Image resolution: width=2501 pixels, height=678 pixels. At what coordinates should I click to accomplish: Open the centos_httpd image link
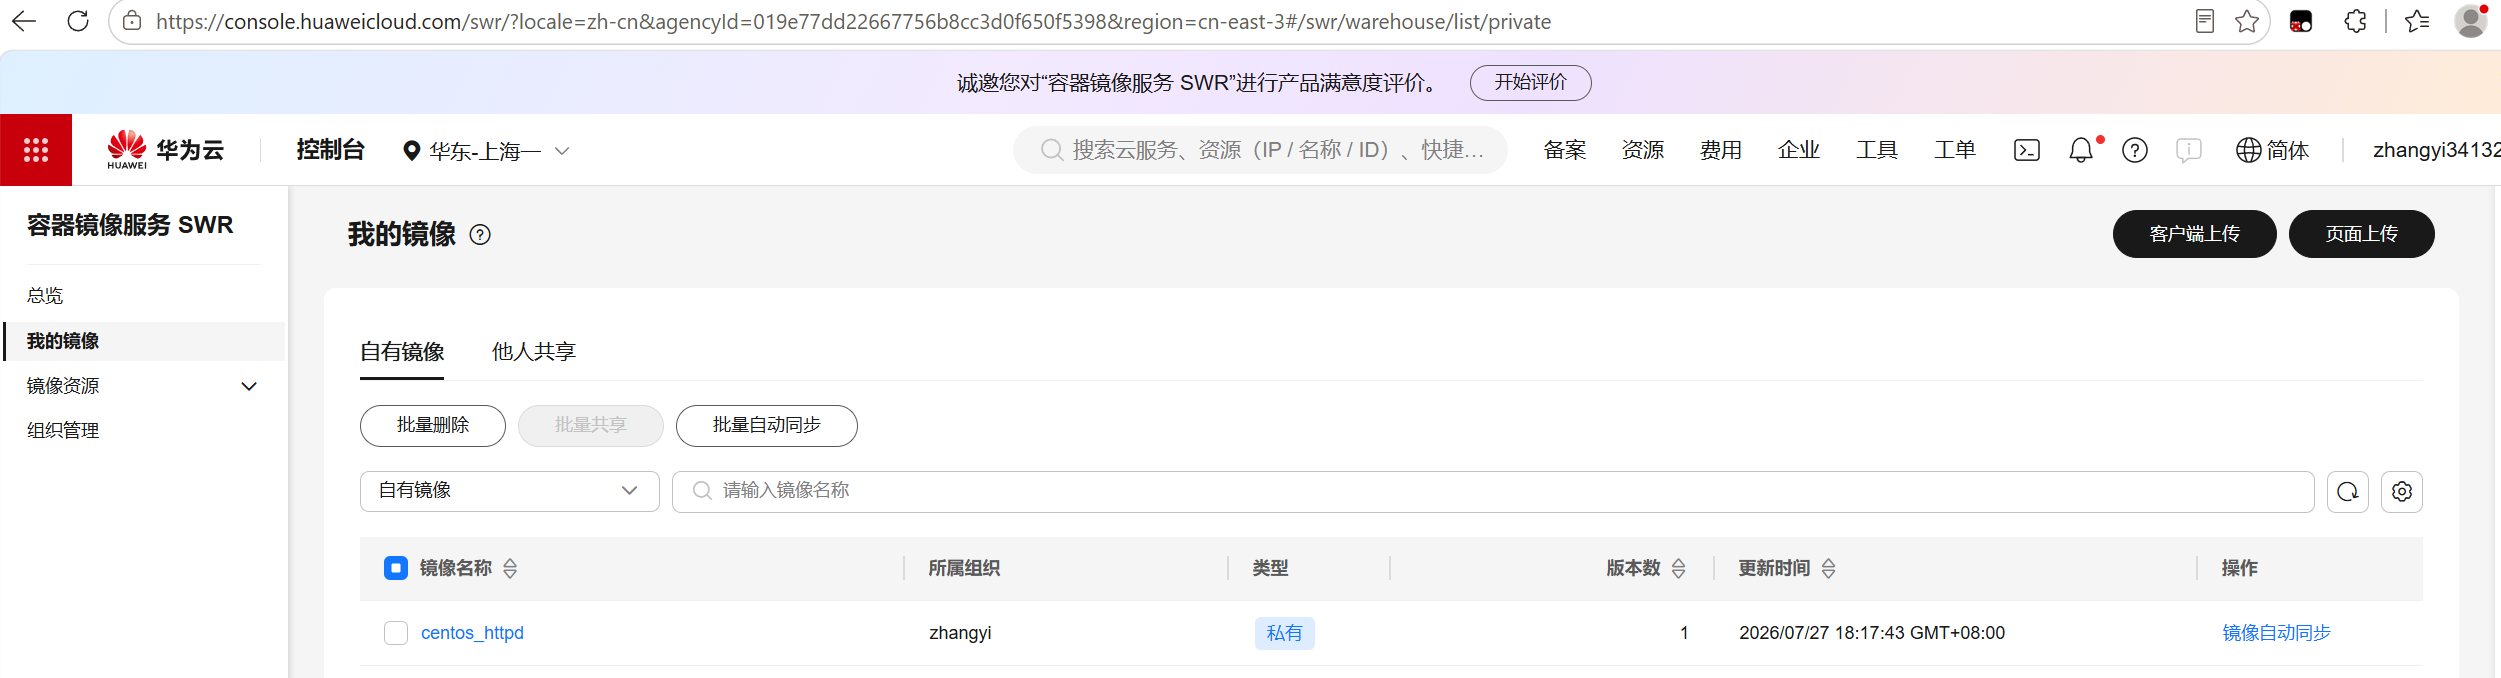pos(472,633)
